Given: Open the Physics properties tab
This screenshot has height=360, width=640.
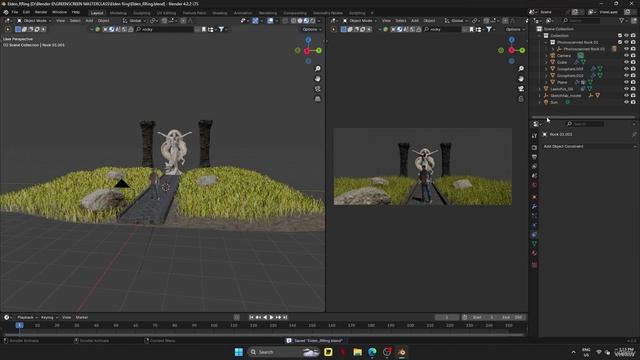Looking at the screenshot, I should [x=534, y=225].
